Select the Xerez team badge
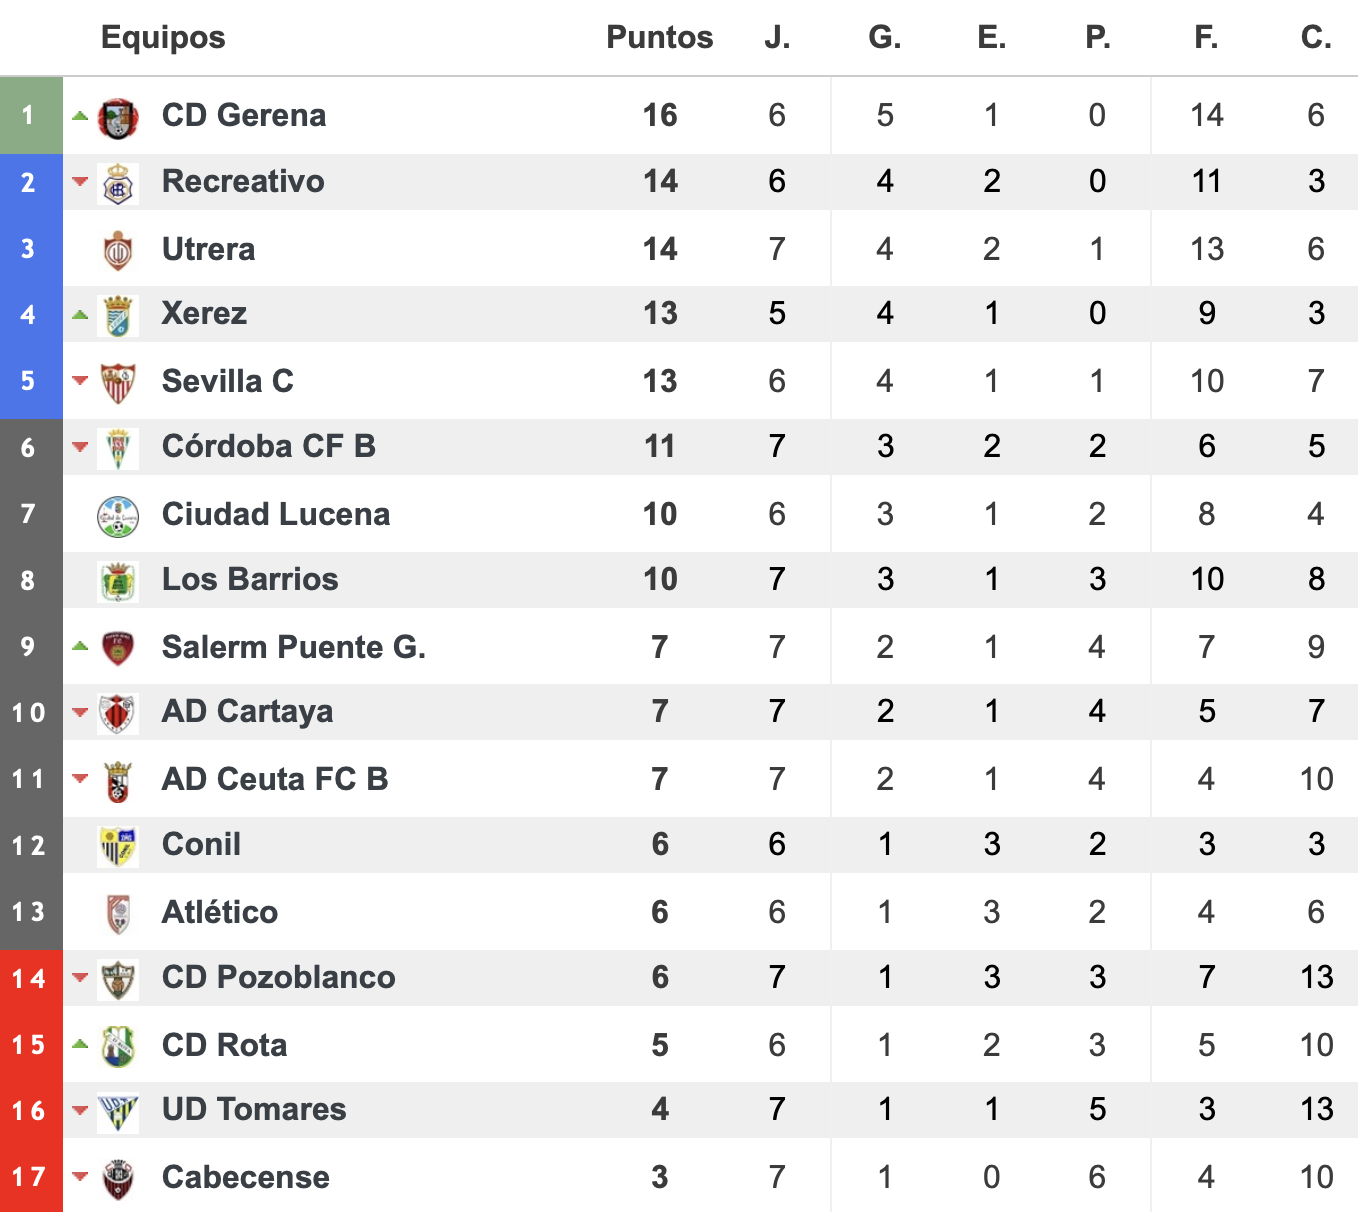The width and height of the screenshot is (1358, 1212). click(x=118, y=316)
